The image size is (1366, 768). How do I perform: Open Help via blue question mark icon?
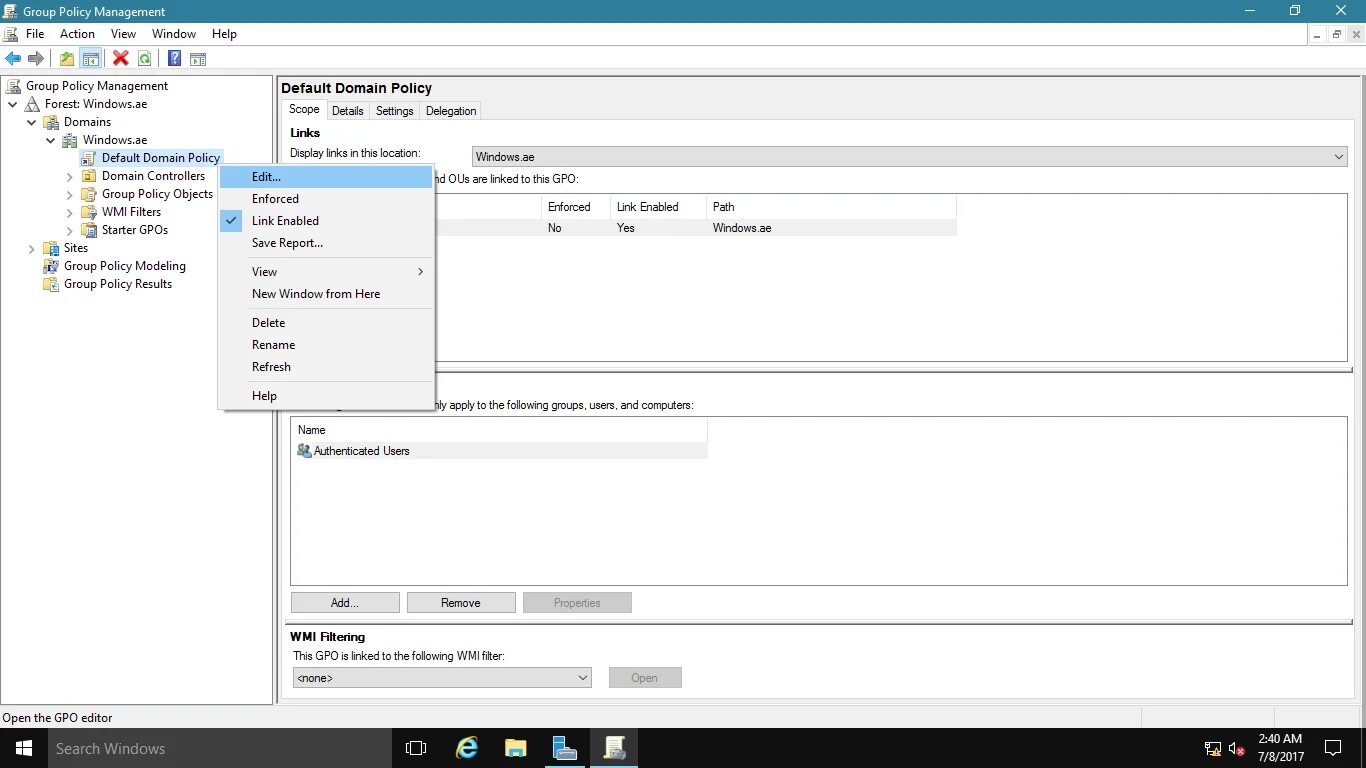(175, 58)
